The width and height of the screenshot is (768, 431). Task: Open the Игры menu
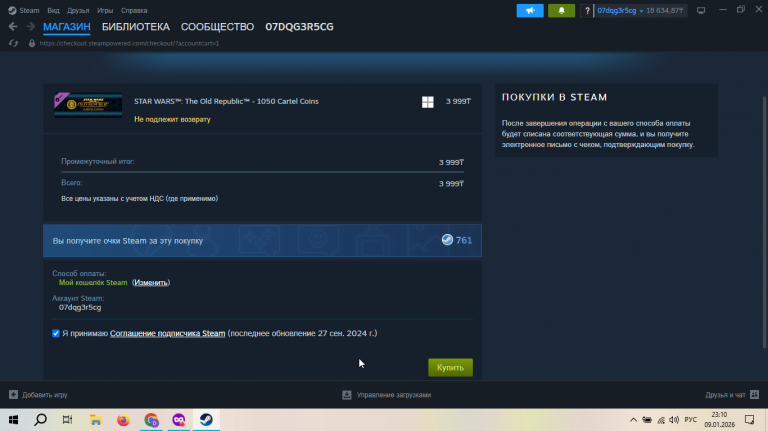point(105,10)
